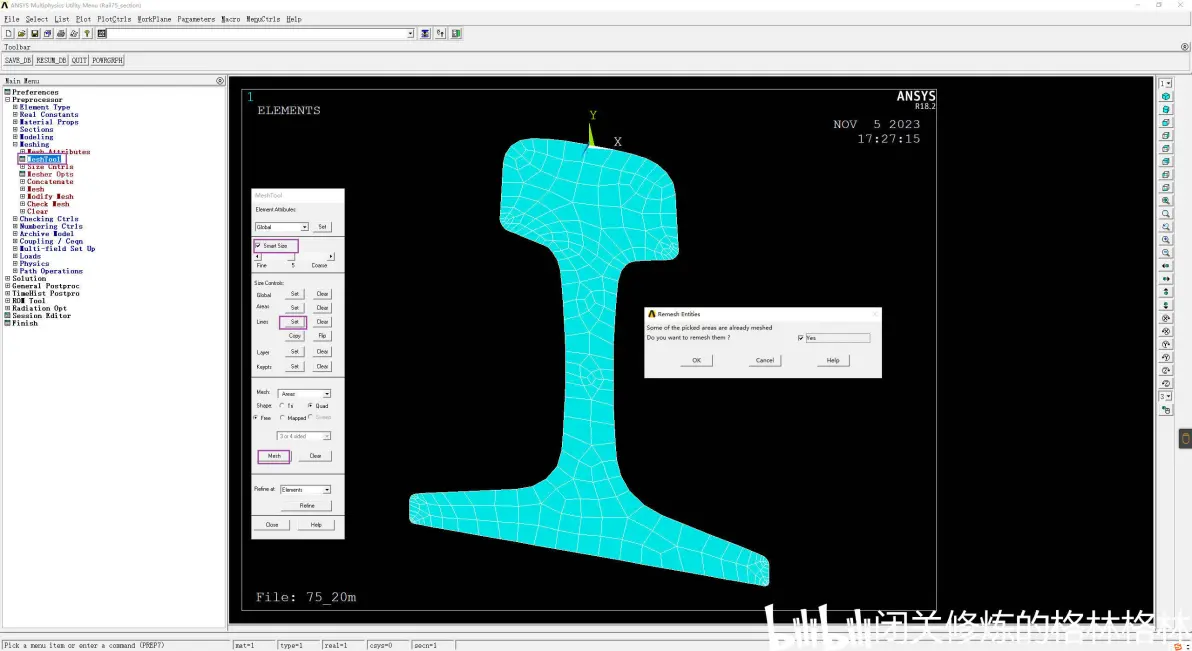
Task: Click the Zoom Out magnifier icon
Action: 1165,252
